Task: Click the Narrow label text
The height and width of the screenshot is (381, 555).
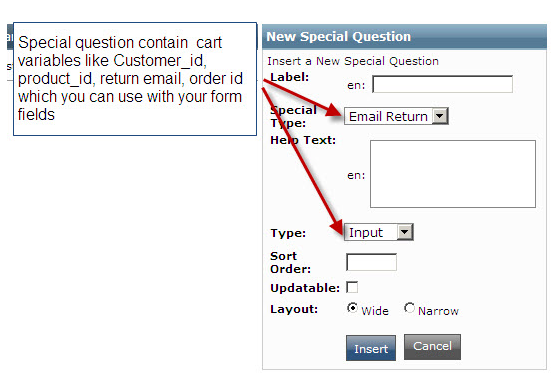Action: (438, 311)
